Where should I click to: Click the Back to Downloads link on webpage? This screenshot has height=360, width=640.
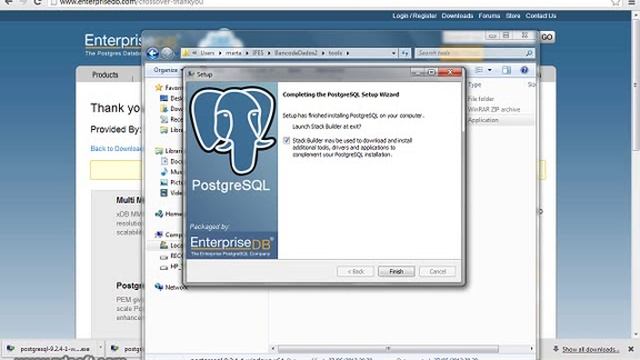point(116,149)
